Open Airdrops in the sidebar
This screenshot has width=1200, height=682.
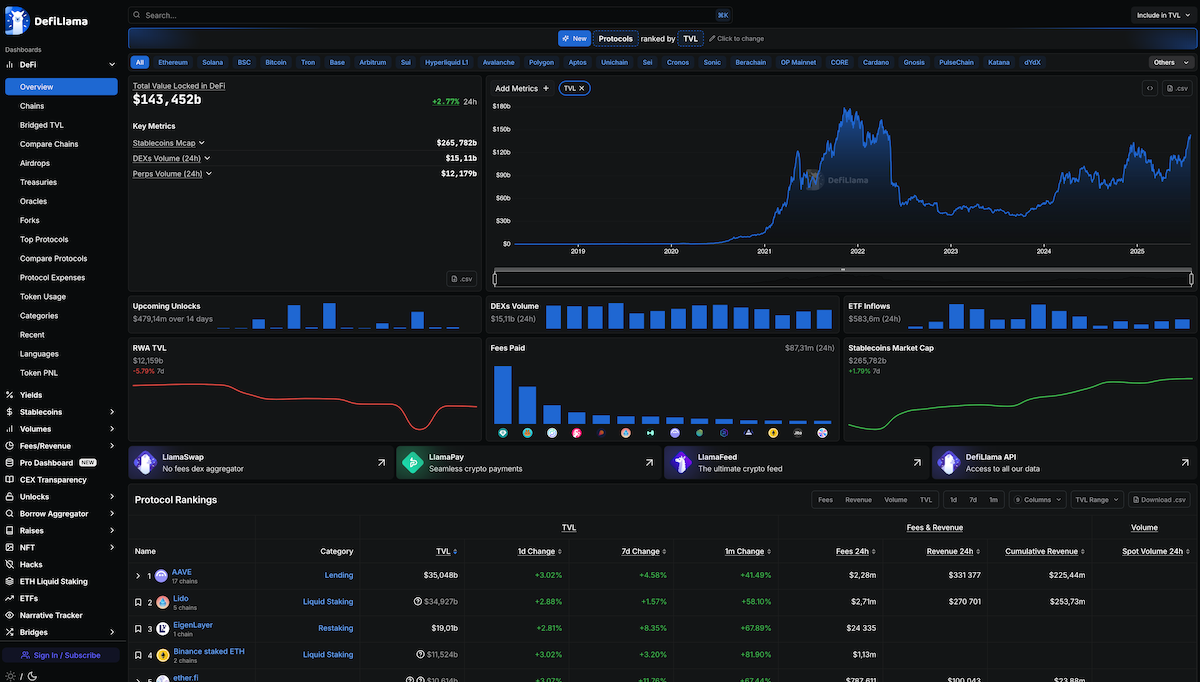click(35, 163)
